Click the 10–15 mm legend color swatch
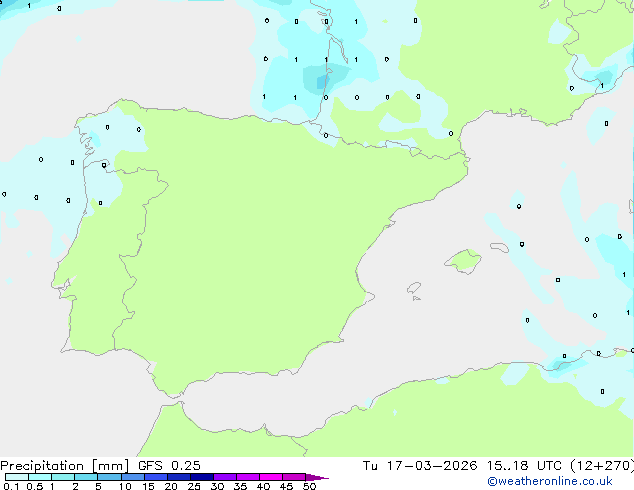This screenshot has width=634, height=490. click(x=133, y=477)
